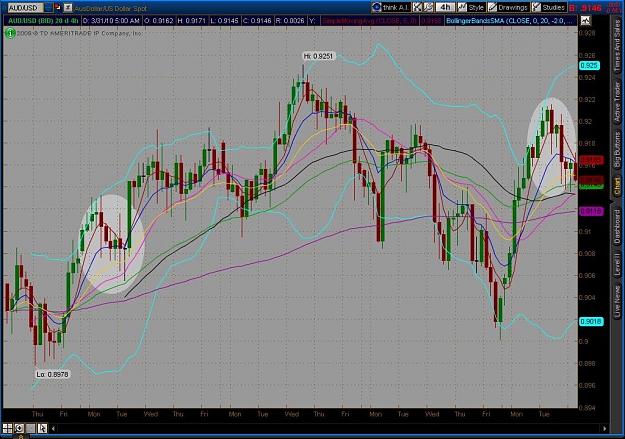Open the think A.I. button
The width and height of the screenshot is (625, 439).
[390, 7]
